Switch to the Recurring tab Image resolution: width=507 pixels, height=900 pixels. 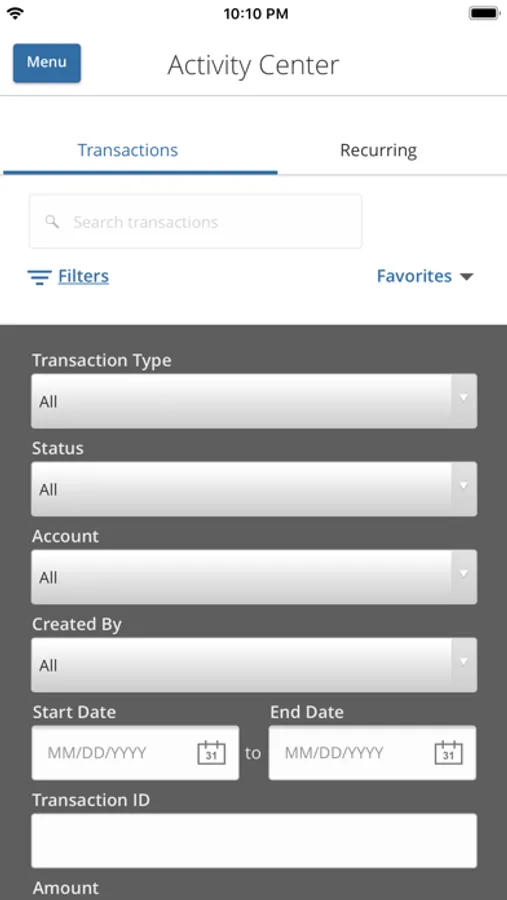coord(378,150)
